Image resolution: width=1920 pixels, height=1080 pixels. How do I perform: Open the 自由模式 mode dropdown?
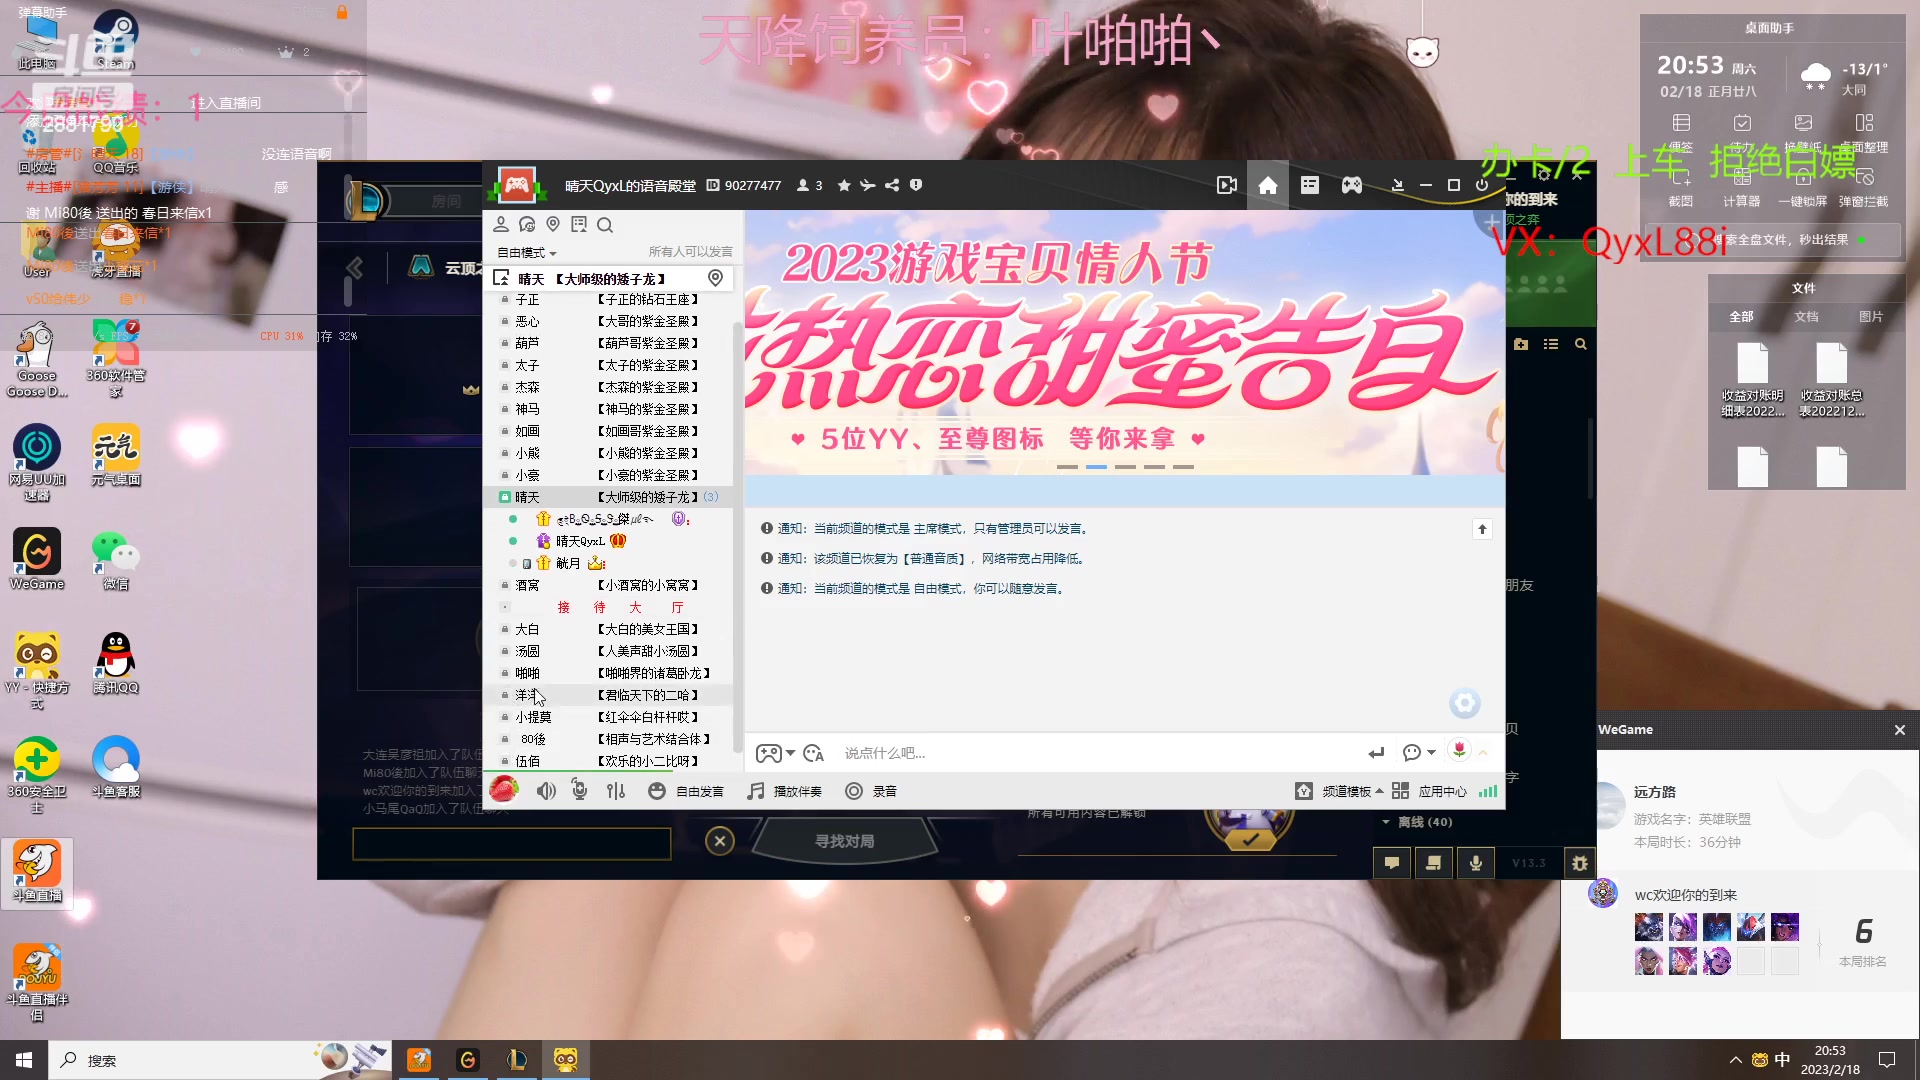click(x=527, y=252)
